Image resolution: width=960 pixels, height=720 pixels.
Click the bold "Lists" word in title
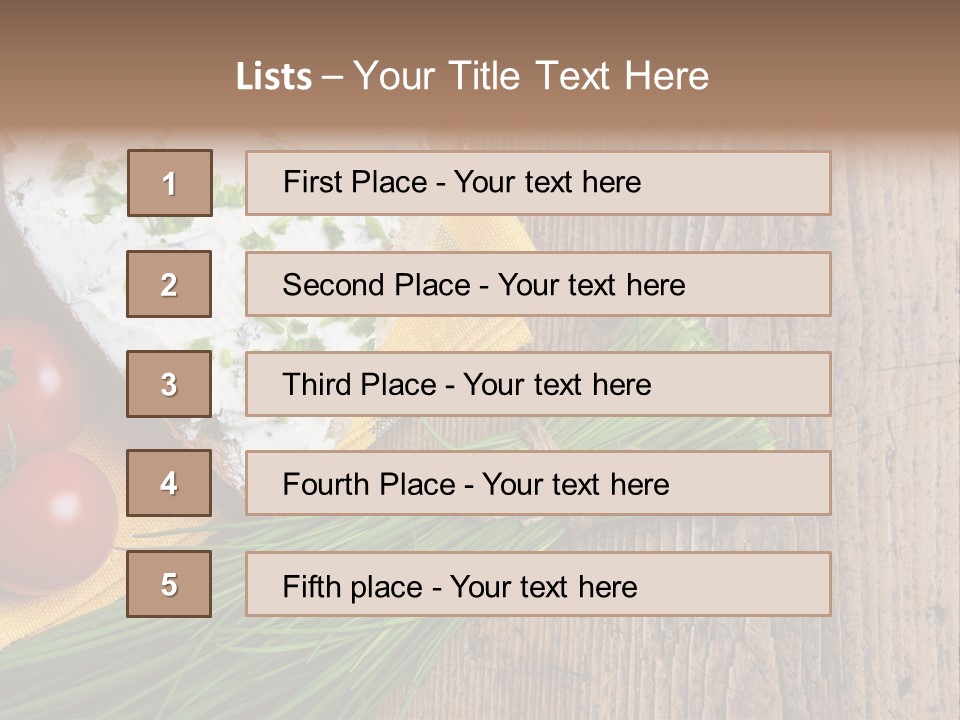point(273,77)
